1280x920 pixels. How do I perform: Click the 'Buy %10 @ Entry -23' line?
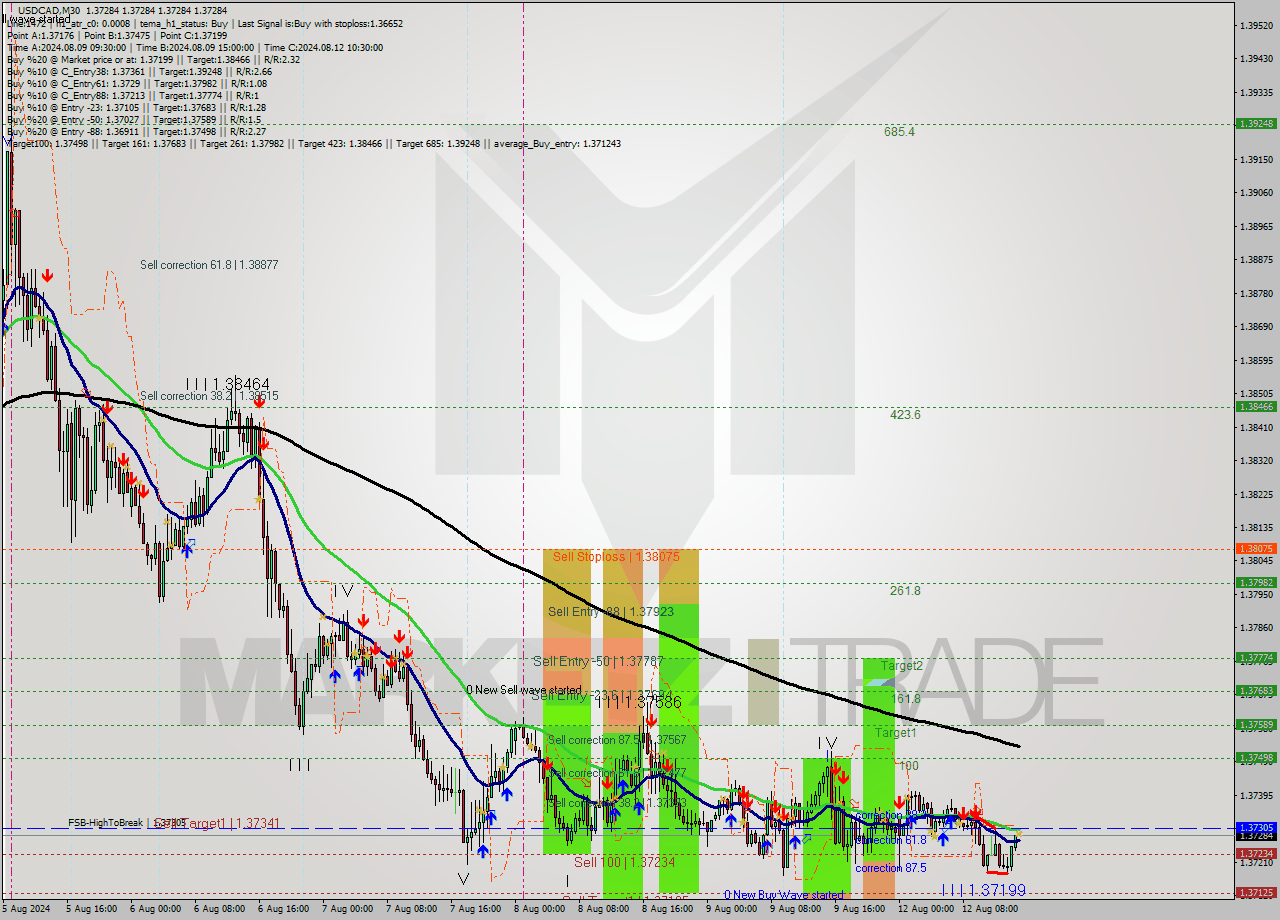(x=136, y=107)
